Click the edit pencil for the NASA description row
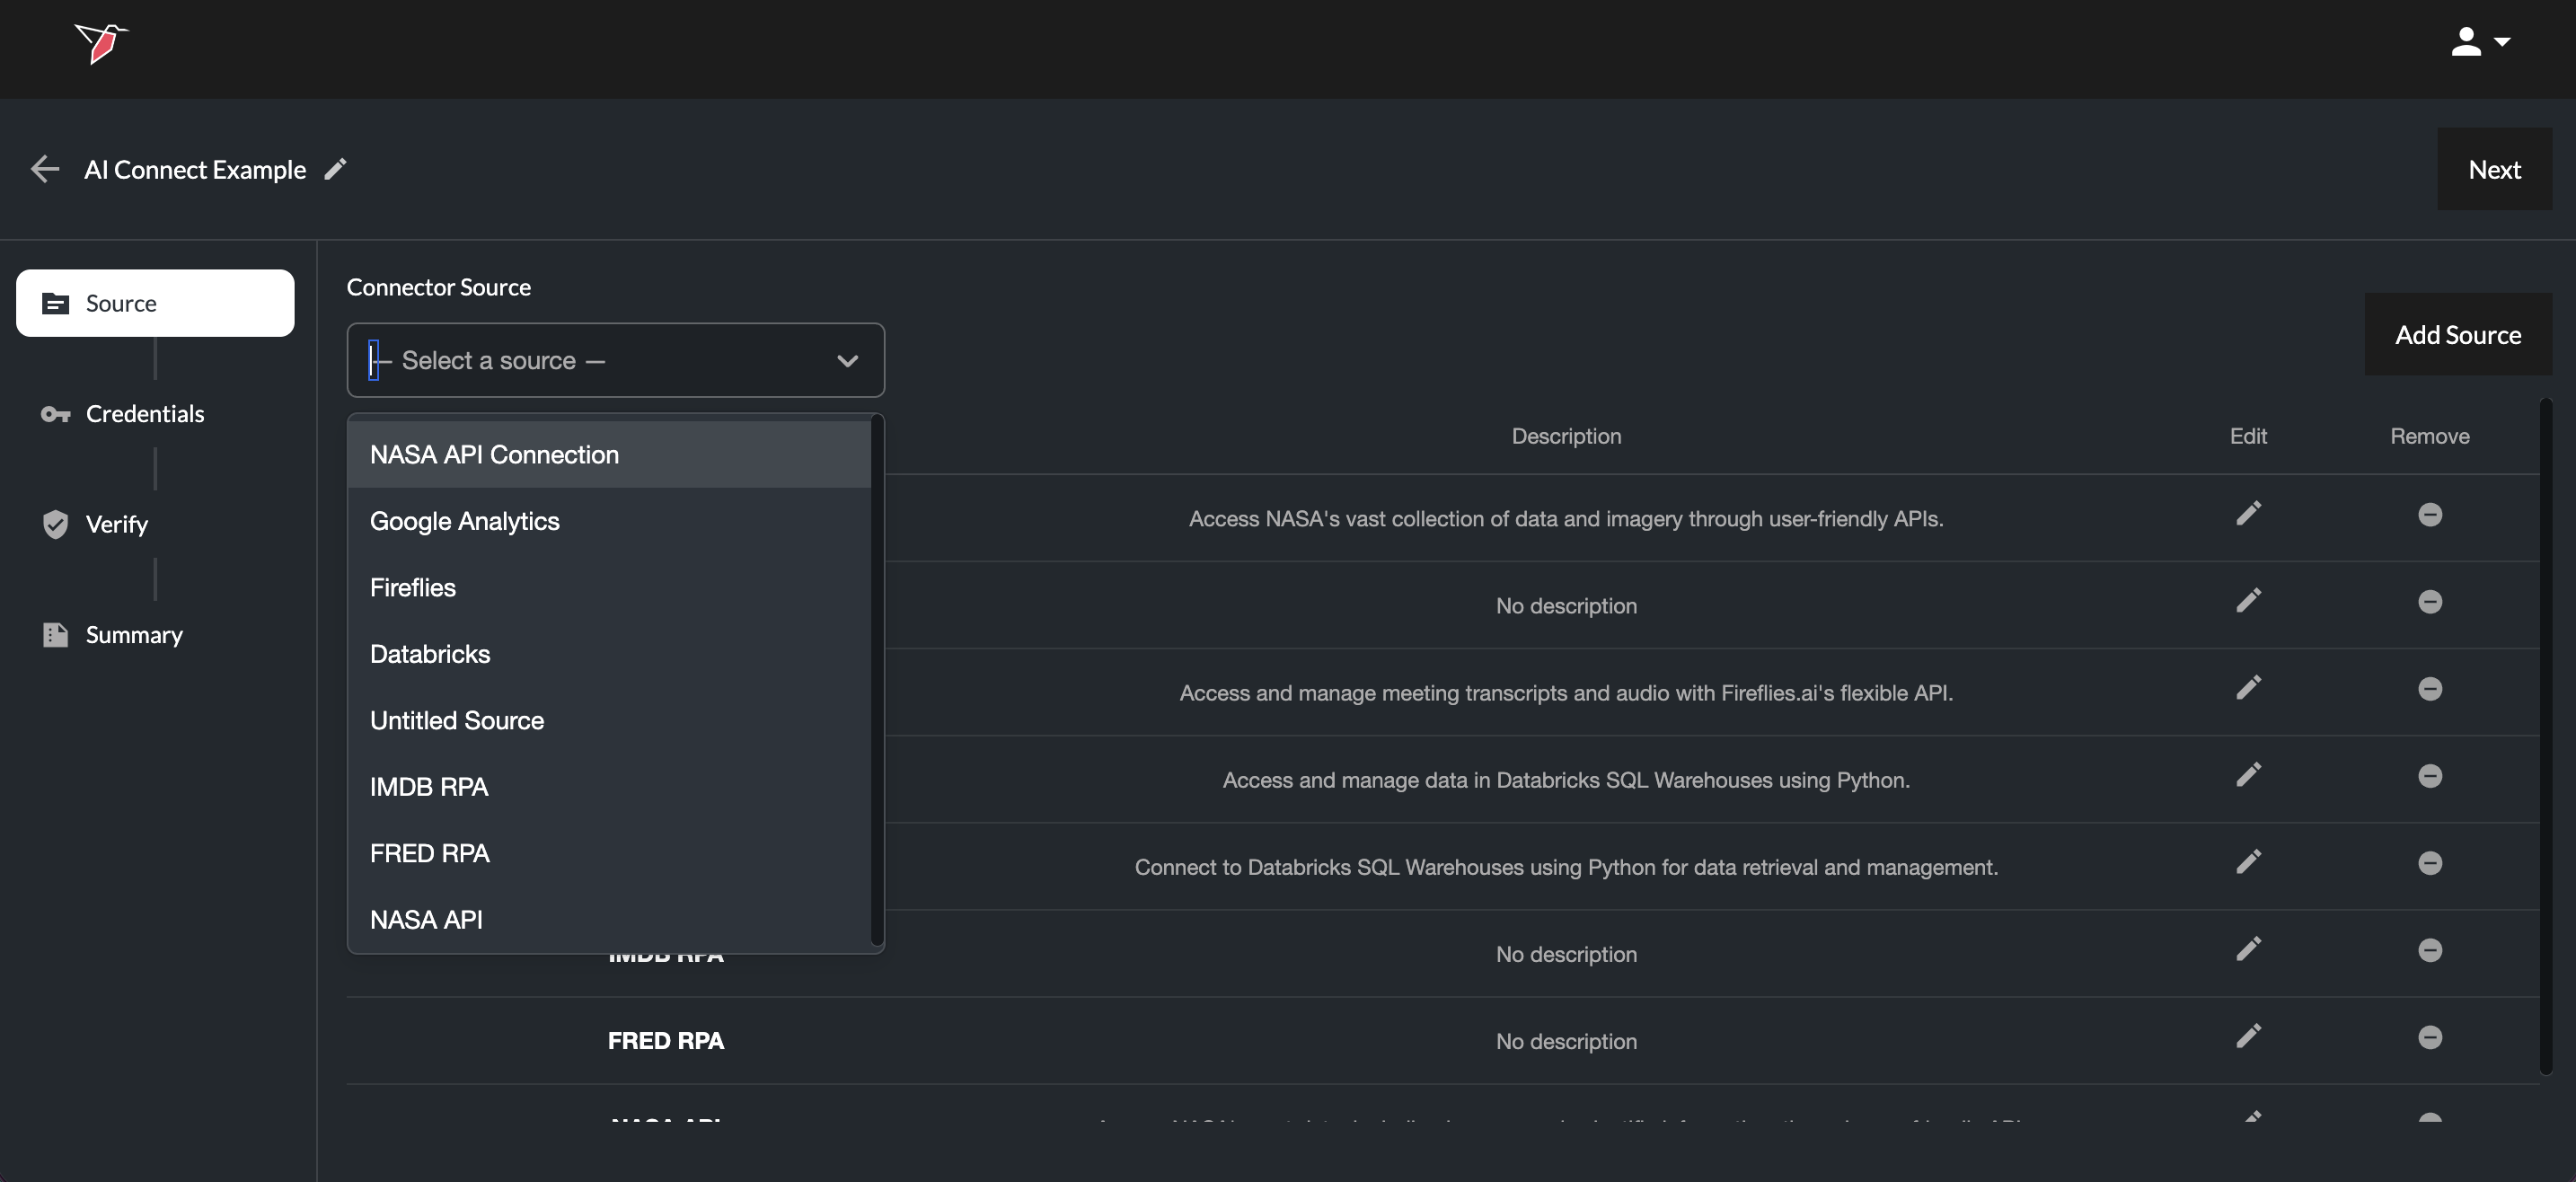Viewport: 2576px width, 1182px height. (x=2248, y=514)
